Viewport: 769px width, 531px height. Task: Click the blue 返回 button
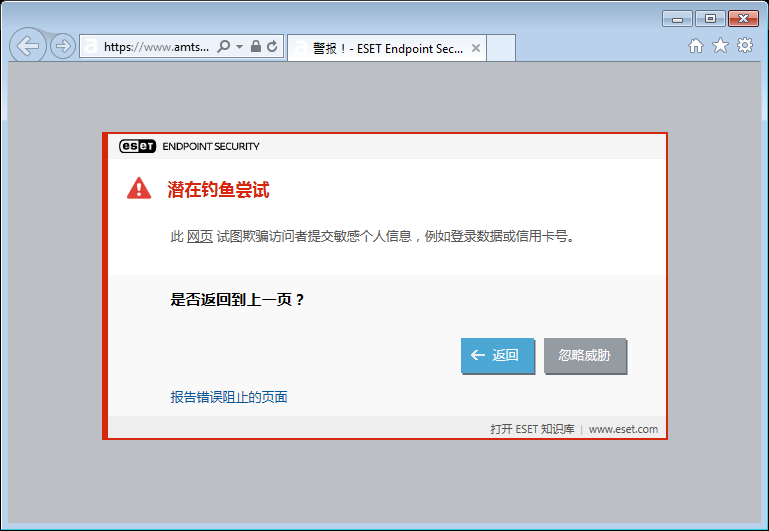[497, 355]
